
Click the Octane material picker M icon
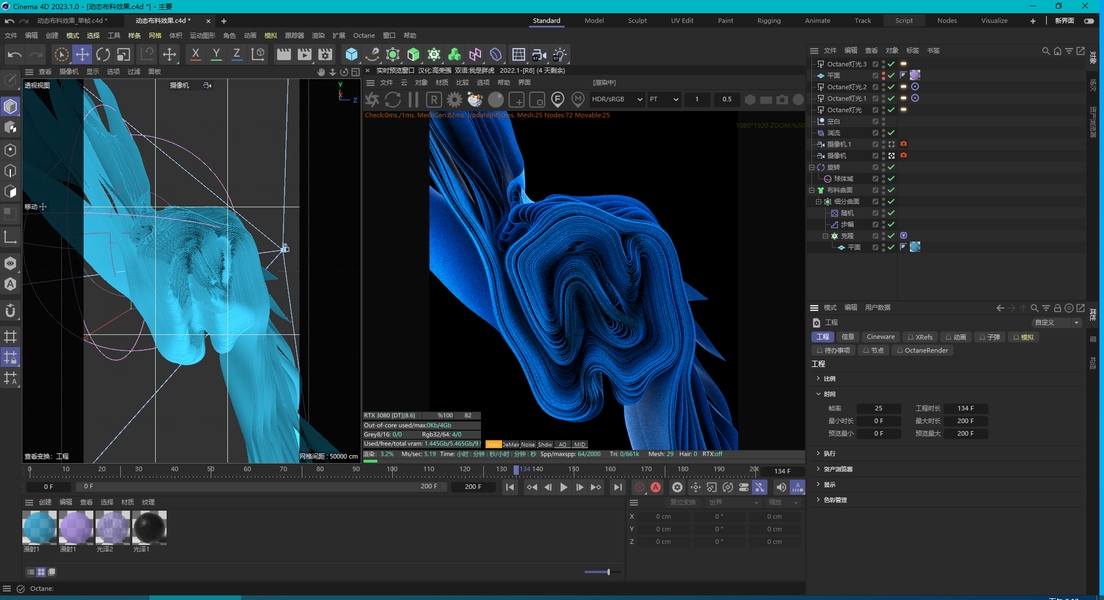[x=578, y=99]
